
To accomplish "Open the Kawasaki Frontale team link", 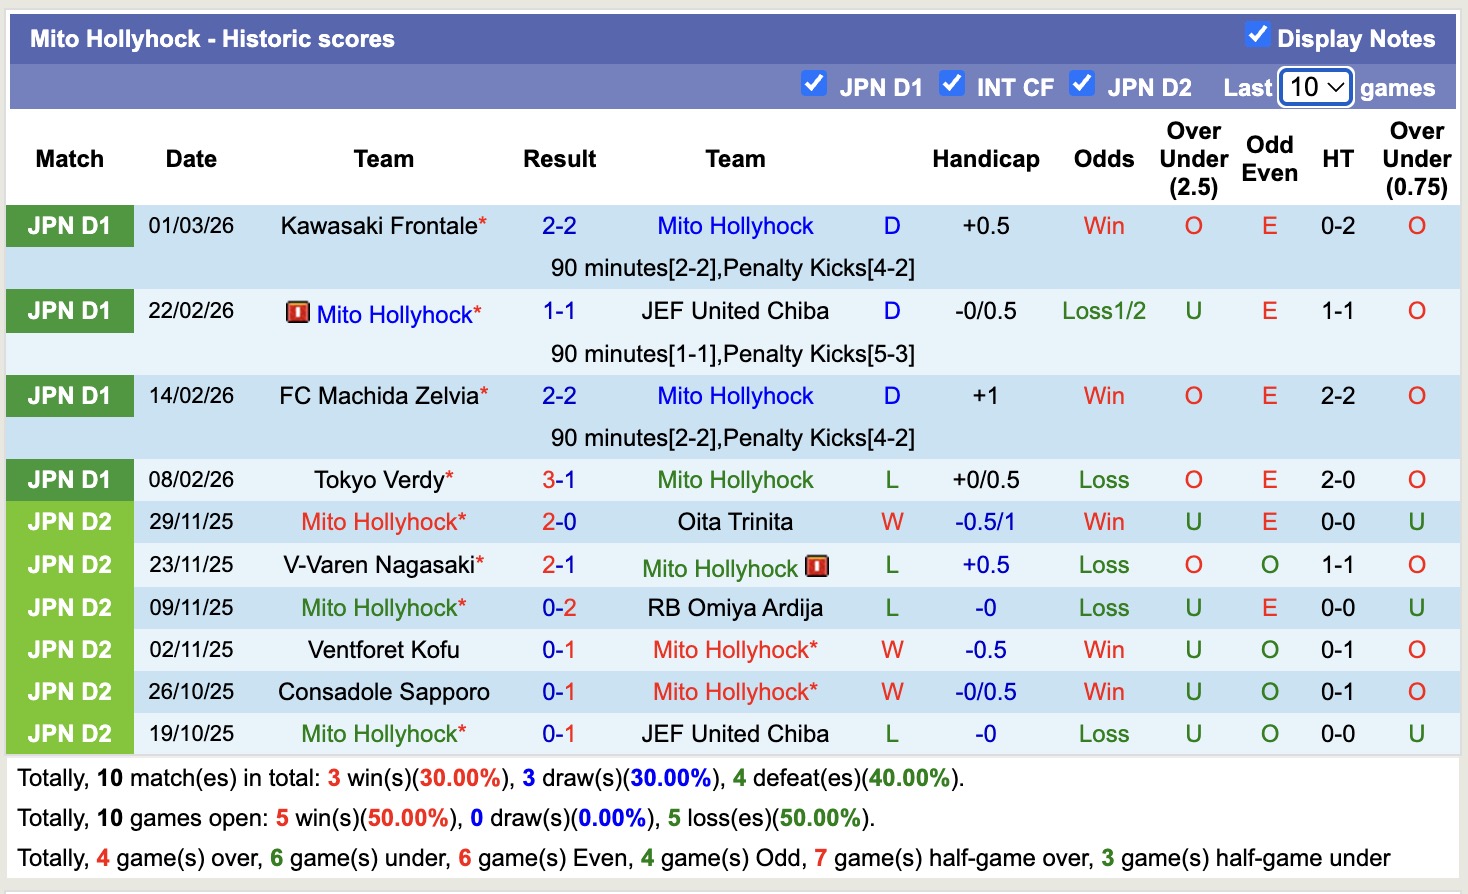I will coord(377,225).
